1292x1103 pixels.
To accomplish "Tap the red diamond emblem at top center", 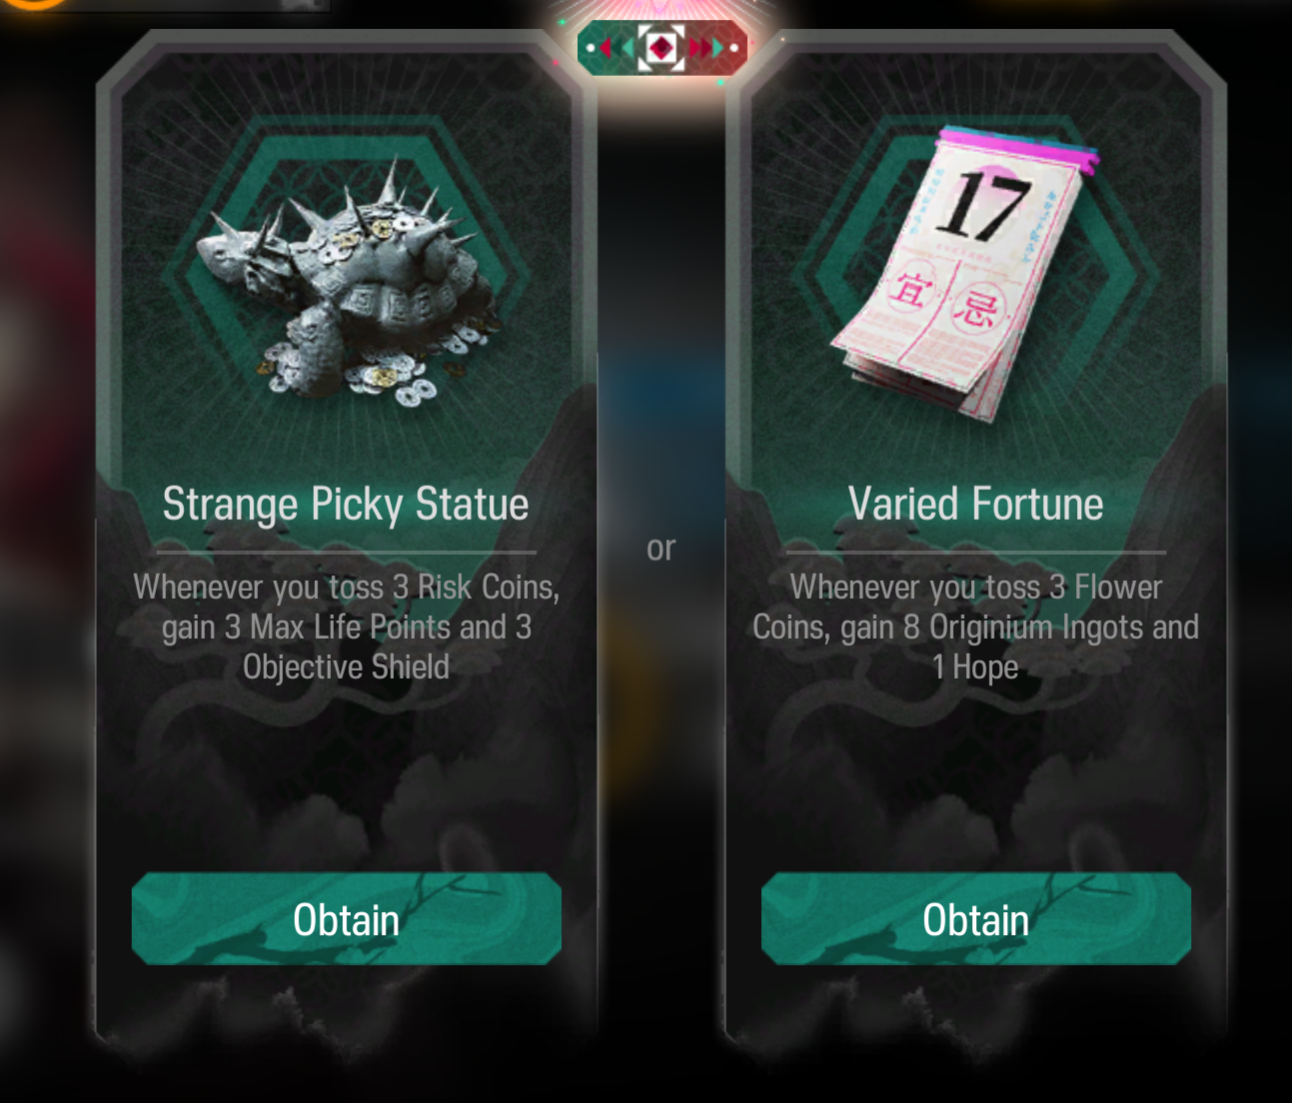I will 661,47.
